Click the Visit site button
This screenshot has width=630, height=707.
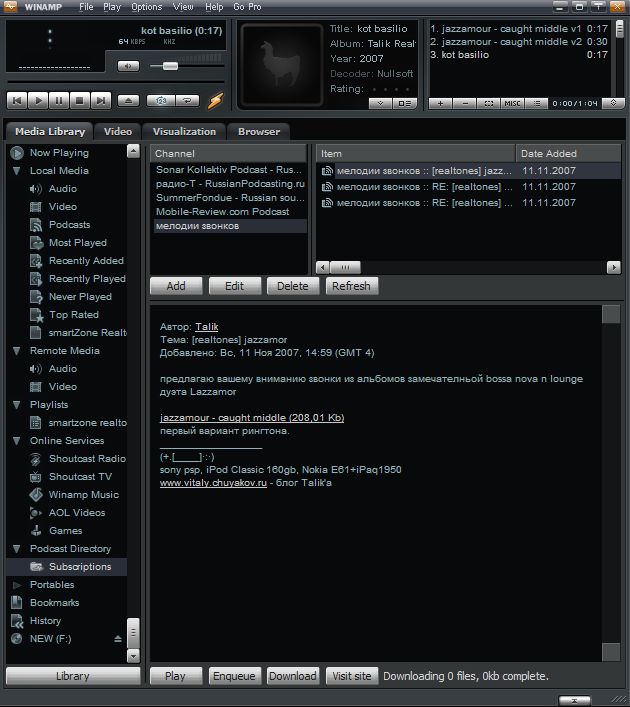pos(352,676)
